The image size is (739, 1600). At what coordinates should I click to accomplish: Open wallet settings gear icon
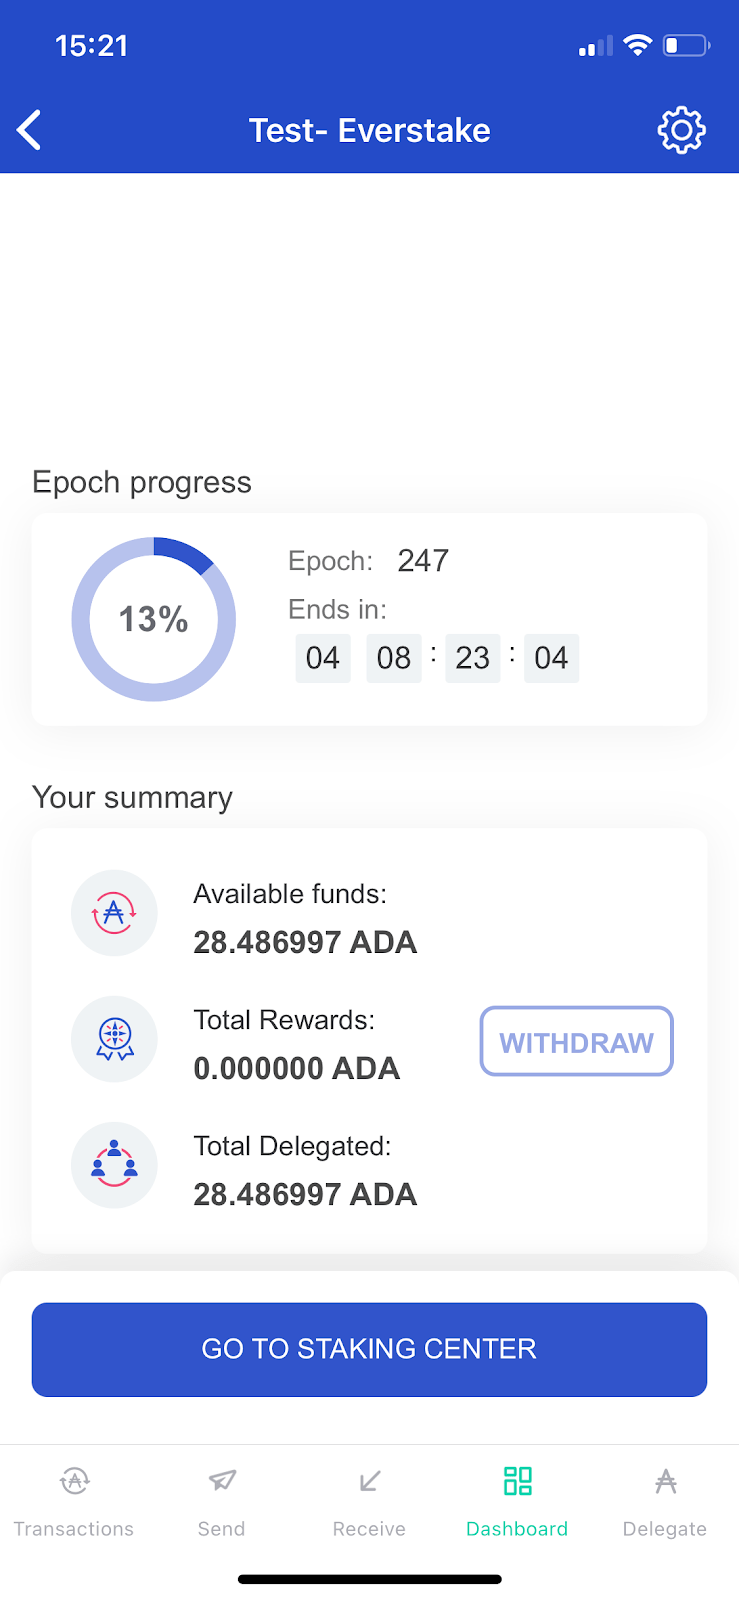(681, 130)
